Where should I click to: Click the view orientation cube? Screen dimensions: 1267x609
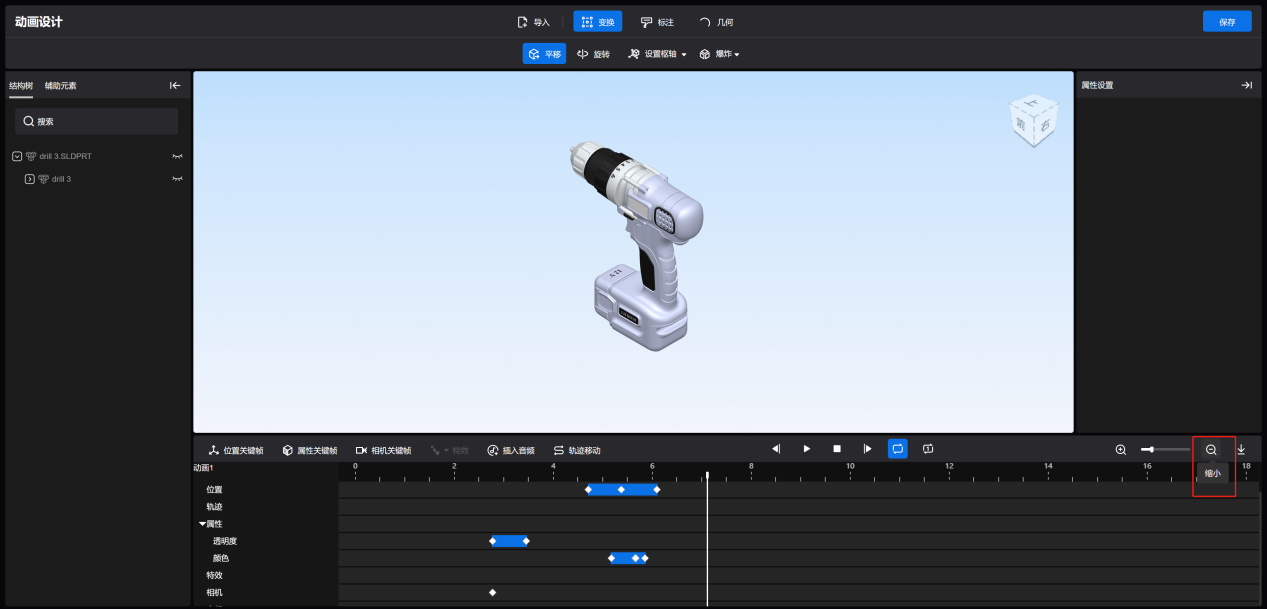click(x=1033, y=121)
